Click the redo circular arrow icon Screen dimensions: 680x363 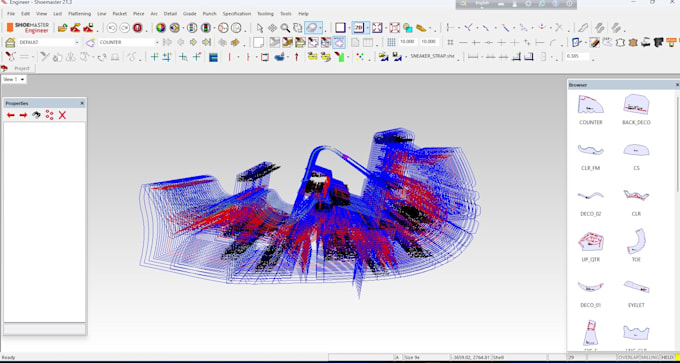124,28
